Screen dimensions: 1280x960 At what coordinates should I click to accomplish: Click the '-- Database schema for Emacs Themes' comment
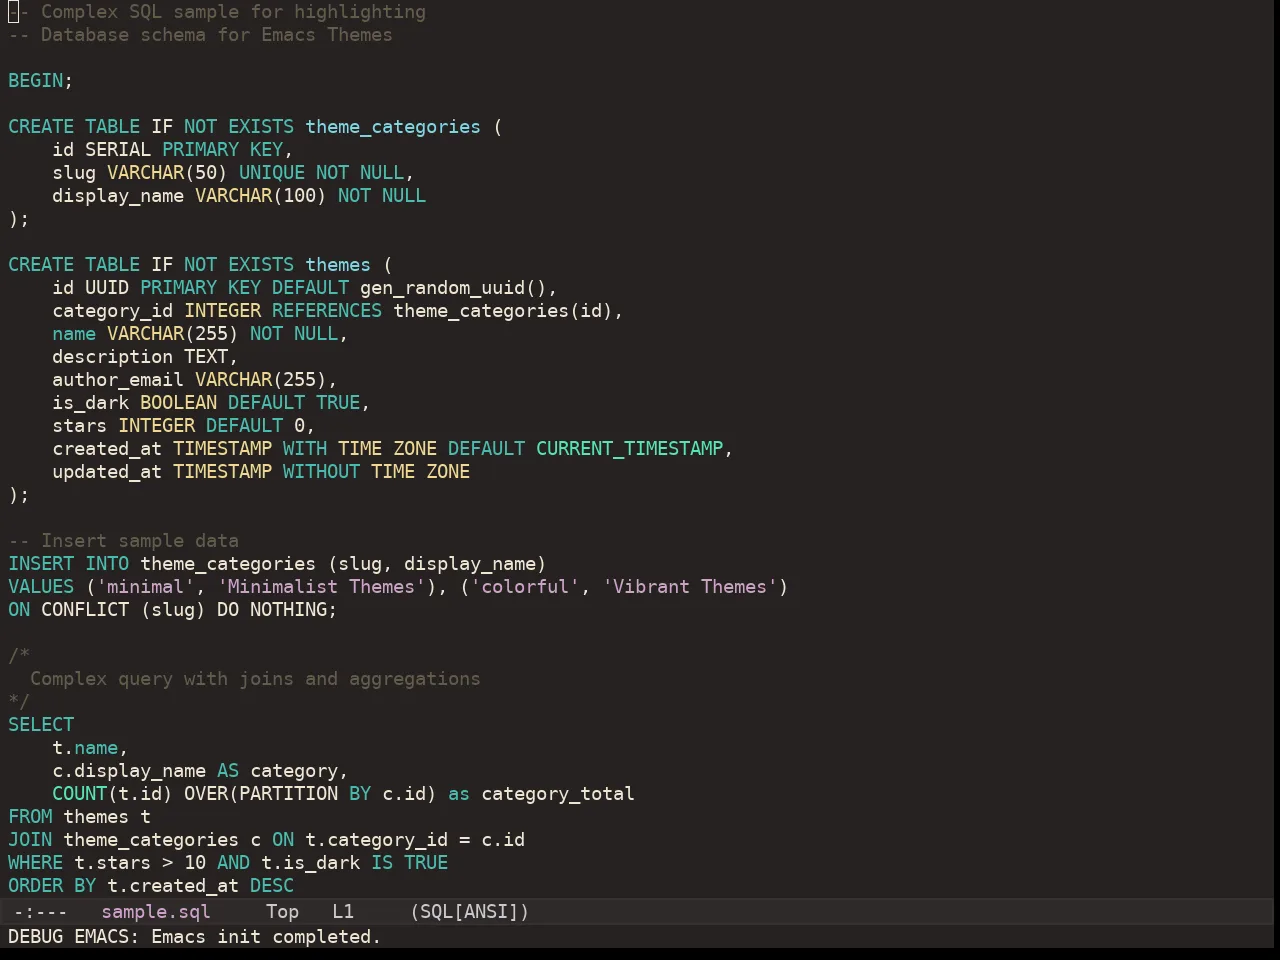pyautogui.click(x=200, y=35)
